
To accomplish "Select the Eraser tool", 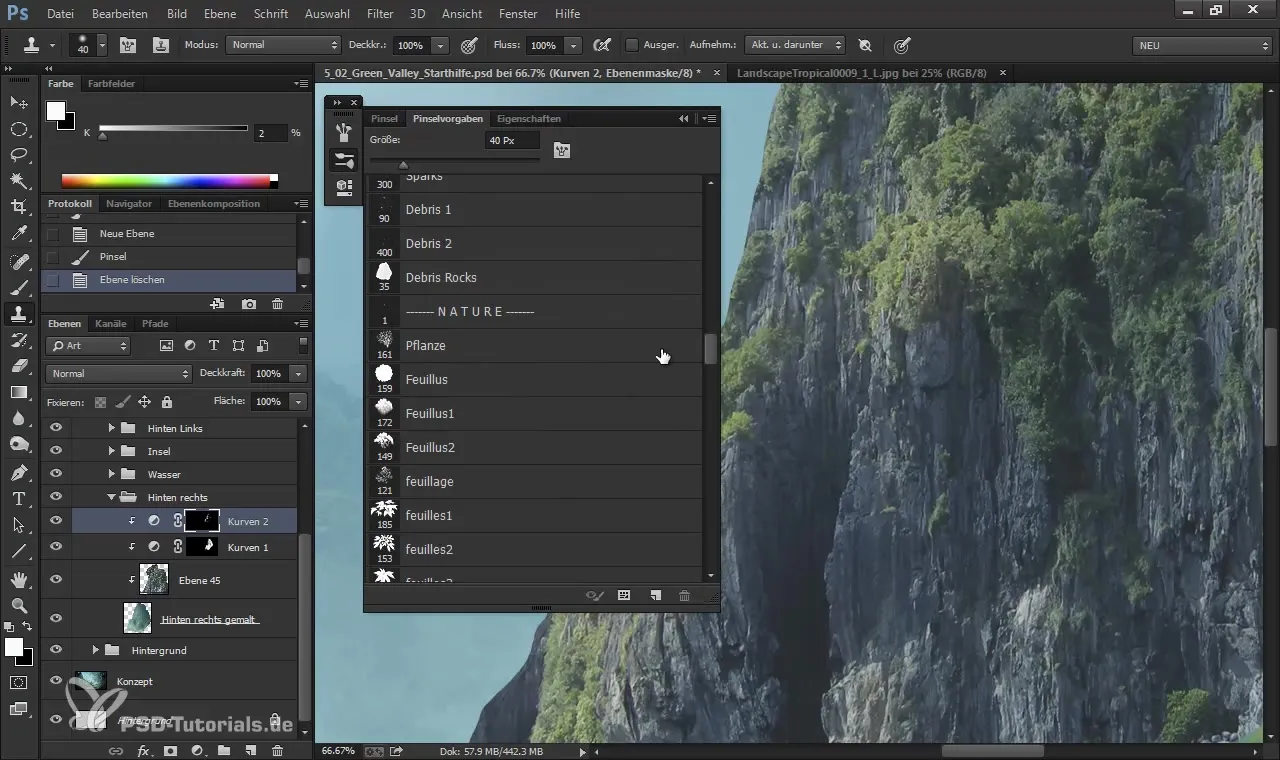I will 19,365.
